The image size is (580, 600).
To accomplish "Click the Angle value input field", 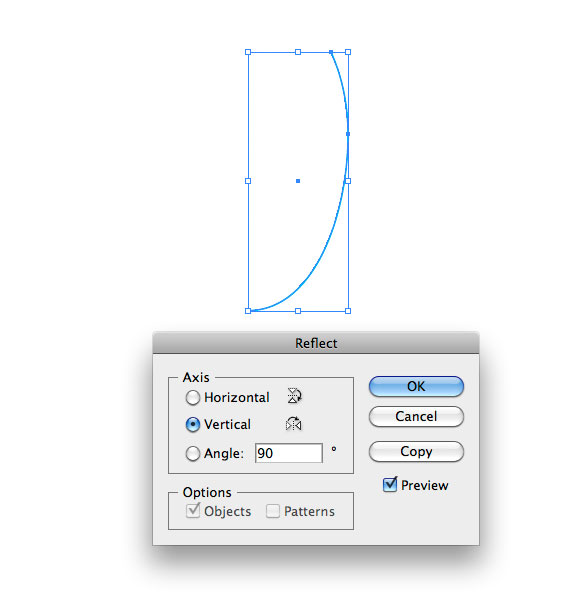I will pyautogui.click(x=289, y=453).
